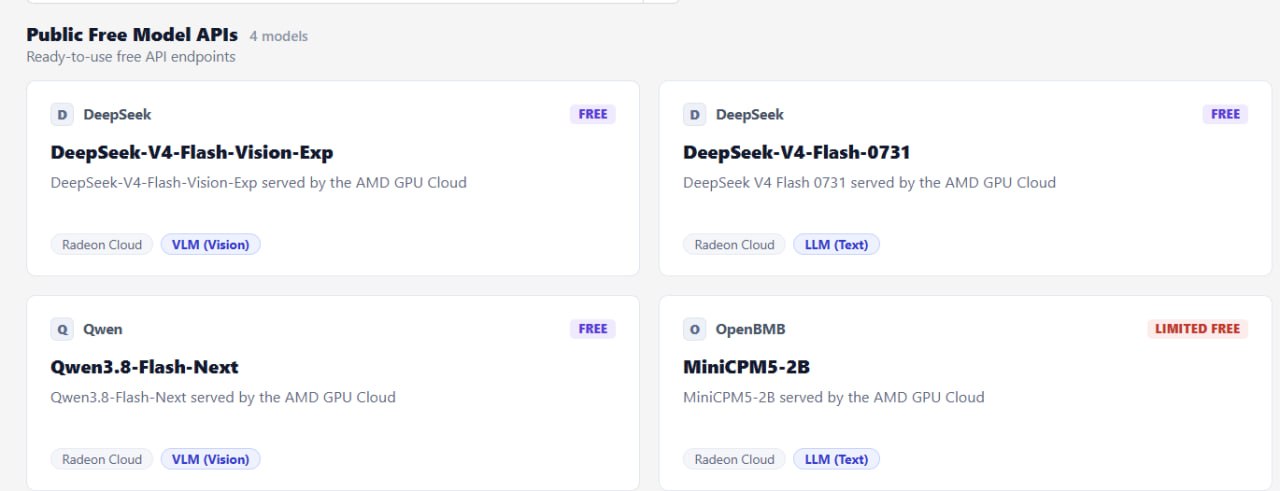Click the Qwen3.8-Flash-Next served by AMD description
The width and height of the screenshot is (1280, 491).
pos(223,397)
